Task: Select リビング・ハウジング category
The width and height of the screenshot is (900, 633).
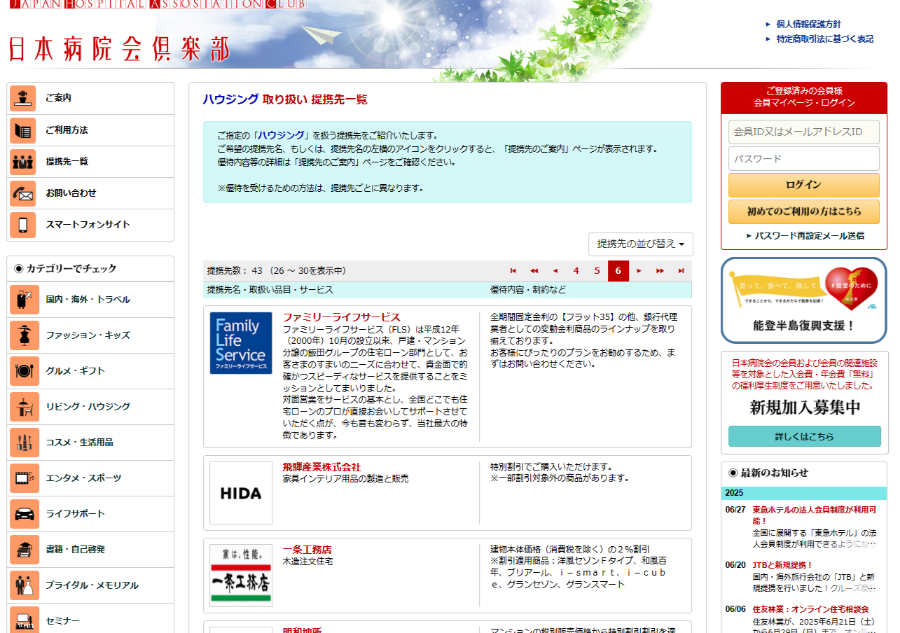Action: [90, 407]
